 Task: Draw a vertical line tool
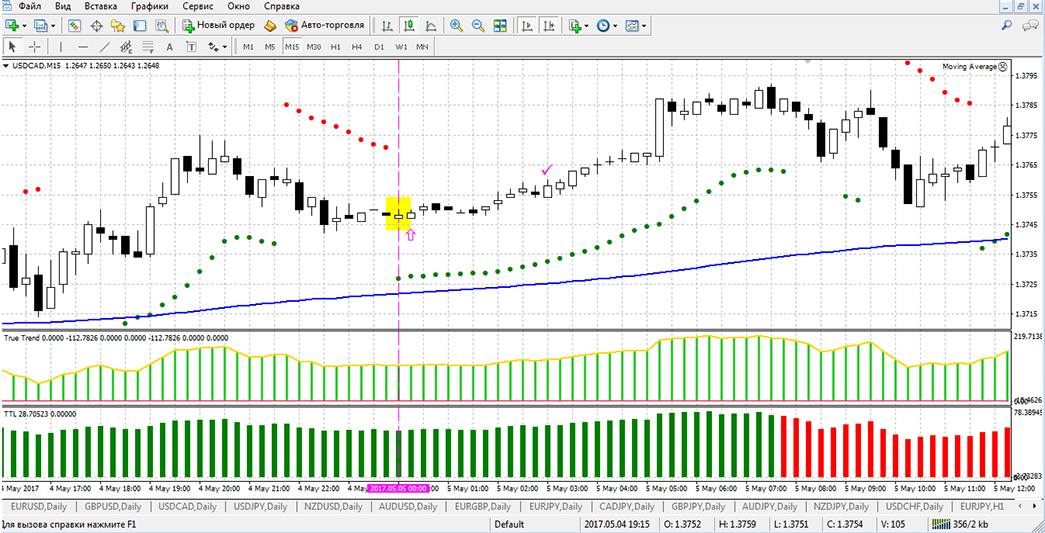click(61, 47)
